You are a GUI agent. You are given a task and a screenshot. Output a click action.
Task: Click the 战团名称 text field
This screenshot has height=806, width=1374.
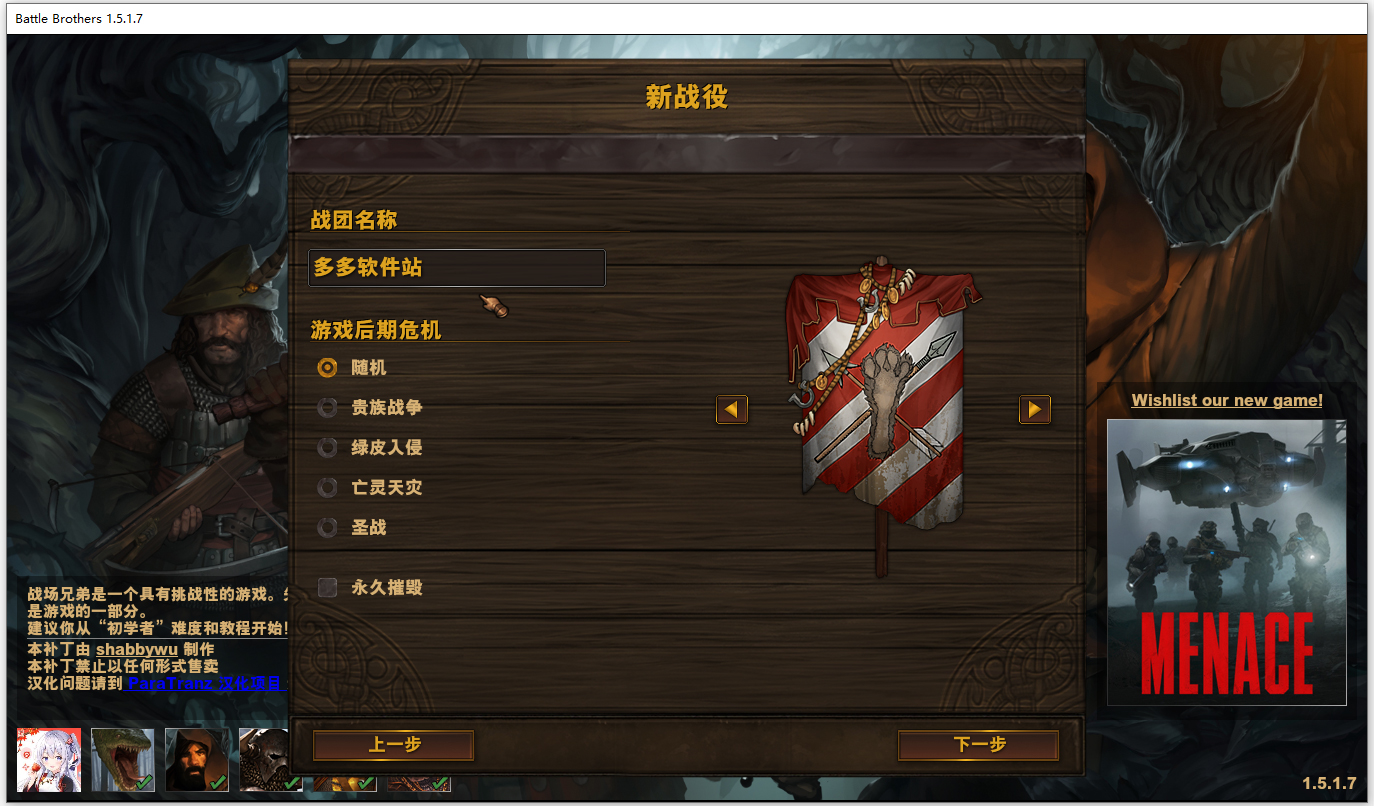click(x=457, y=268)
